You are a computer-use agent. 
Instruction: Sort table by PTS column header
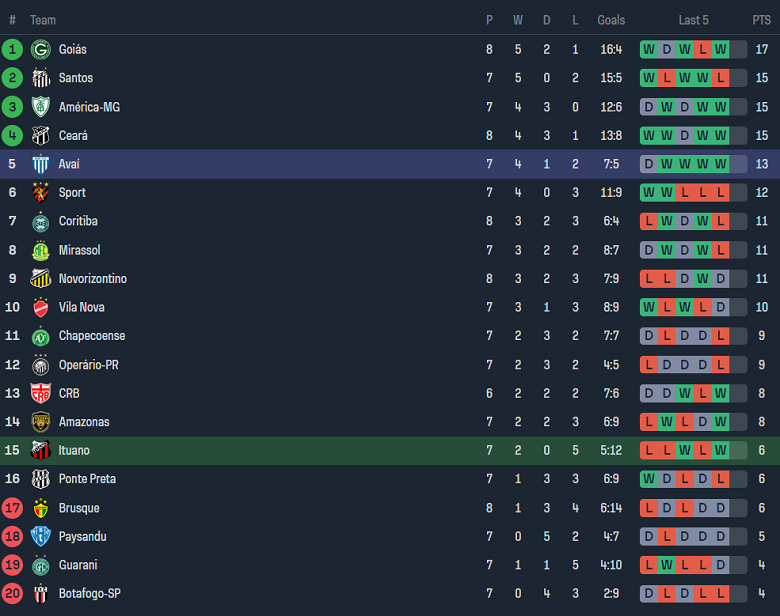click(x=761, y=20)
